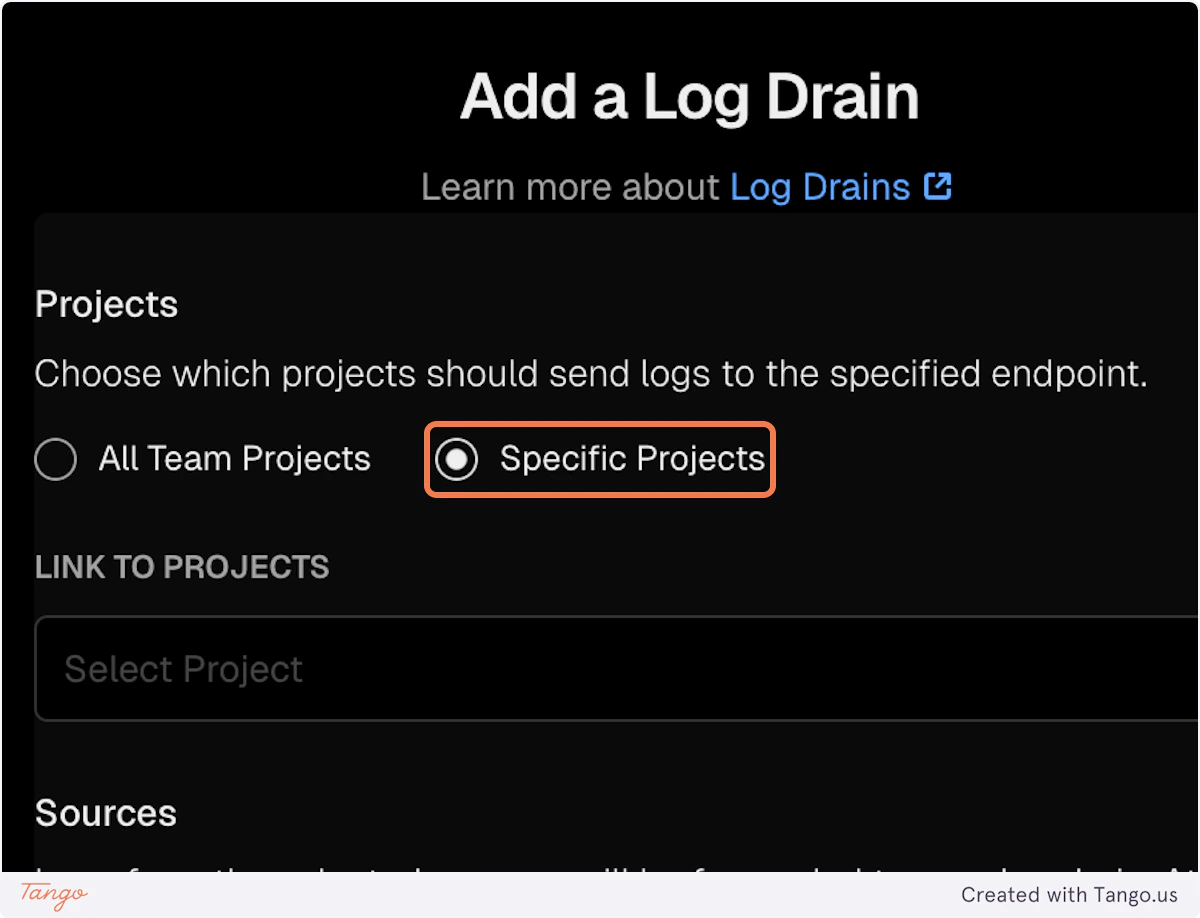Focus the Select Project input field
Viewport: 1200px width, 918px height.
click(400, 668)
